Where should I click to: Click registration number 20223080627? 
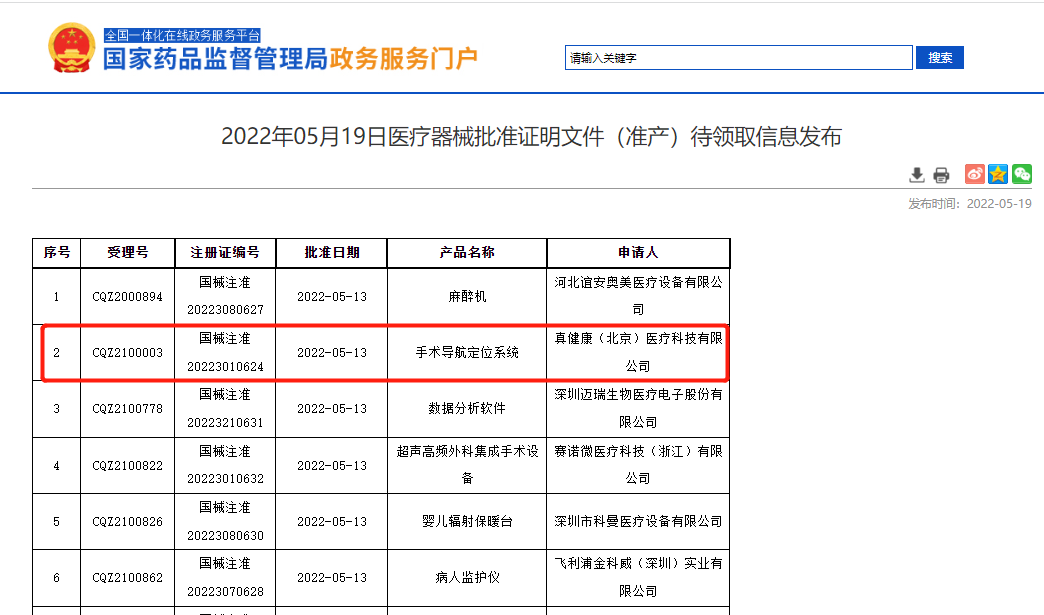(225, 310)
